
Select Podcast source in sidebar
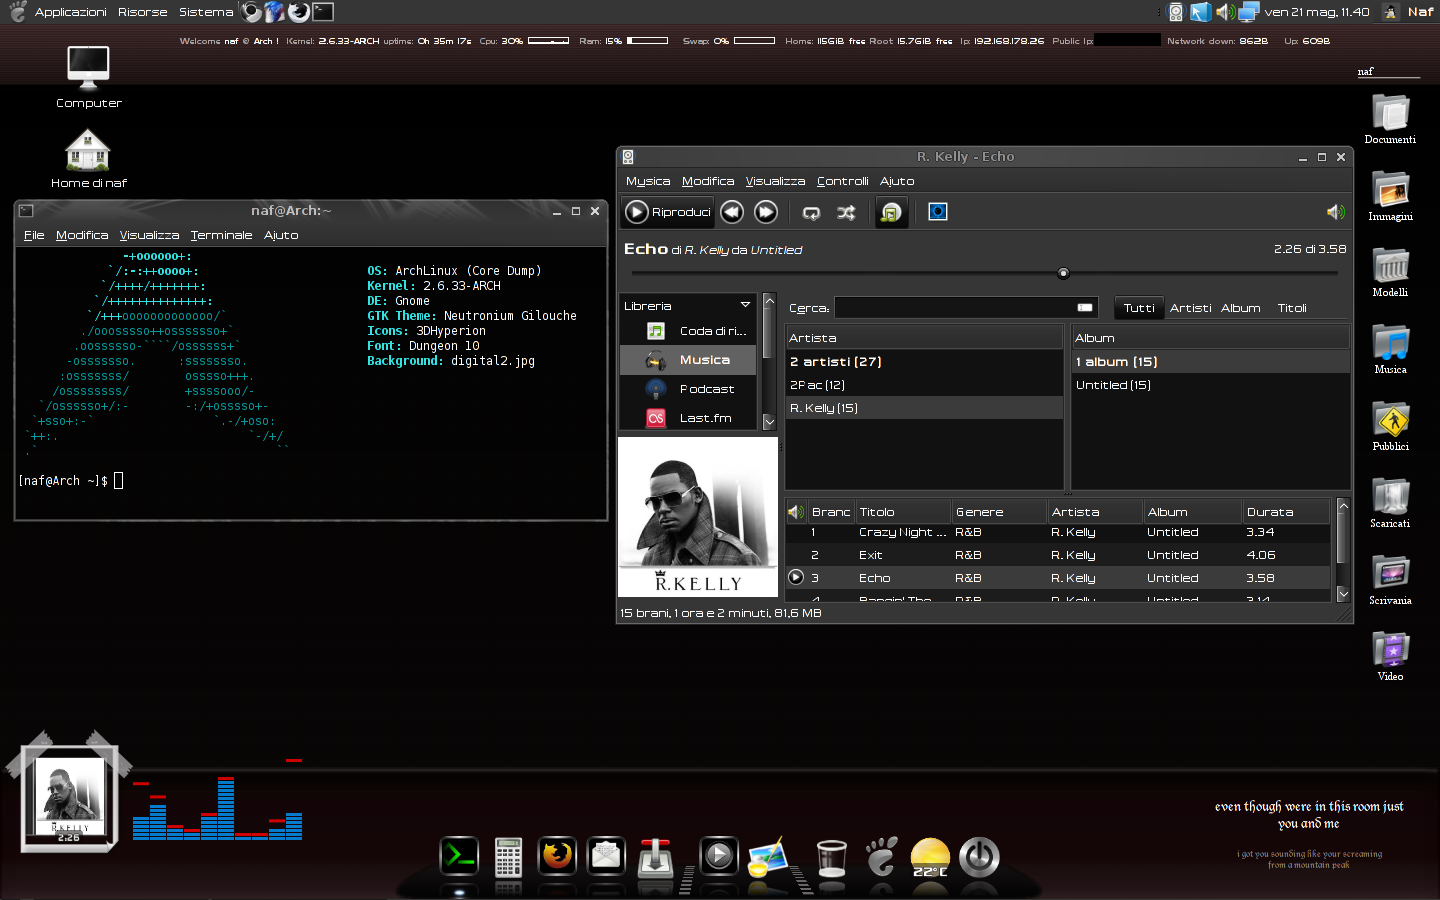coord(688,389)
